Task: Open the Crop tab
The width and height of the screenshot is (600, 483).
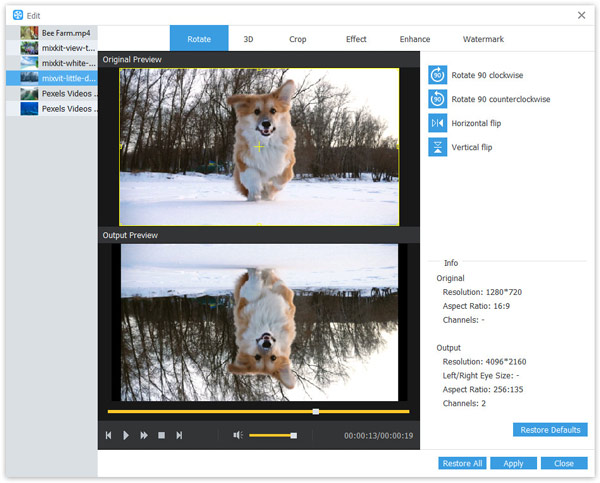Action: pyautogui.click(x=298, y=39)
